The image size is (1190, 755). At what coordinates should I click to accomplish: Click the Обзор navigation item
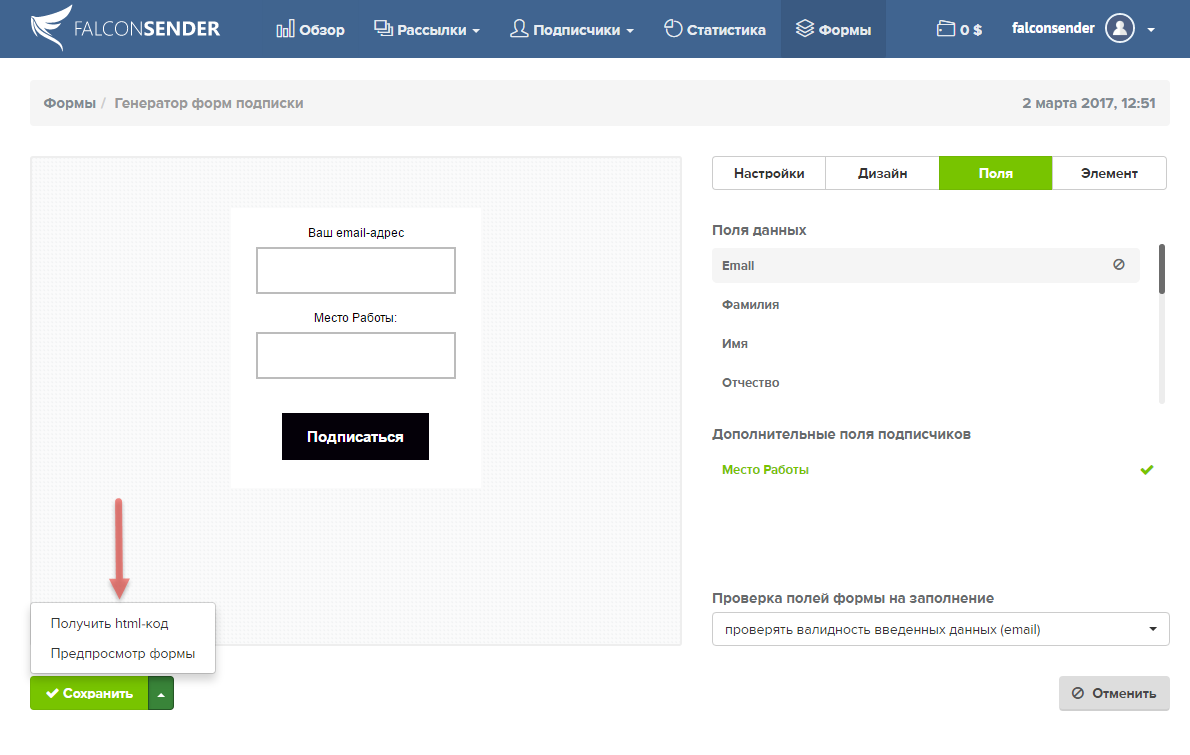click(x=310, y=30)
